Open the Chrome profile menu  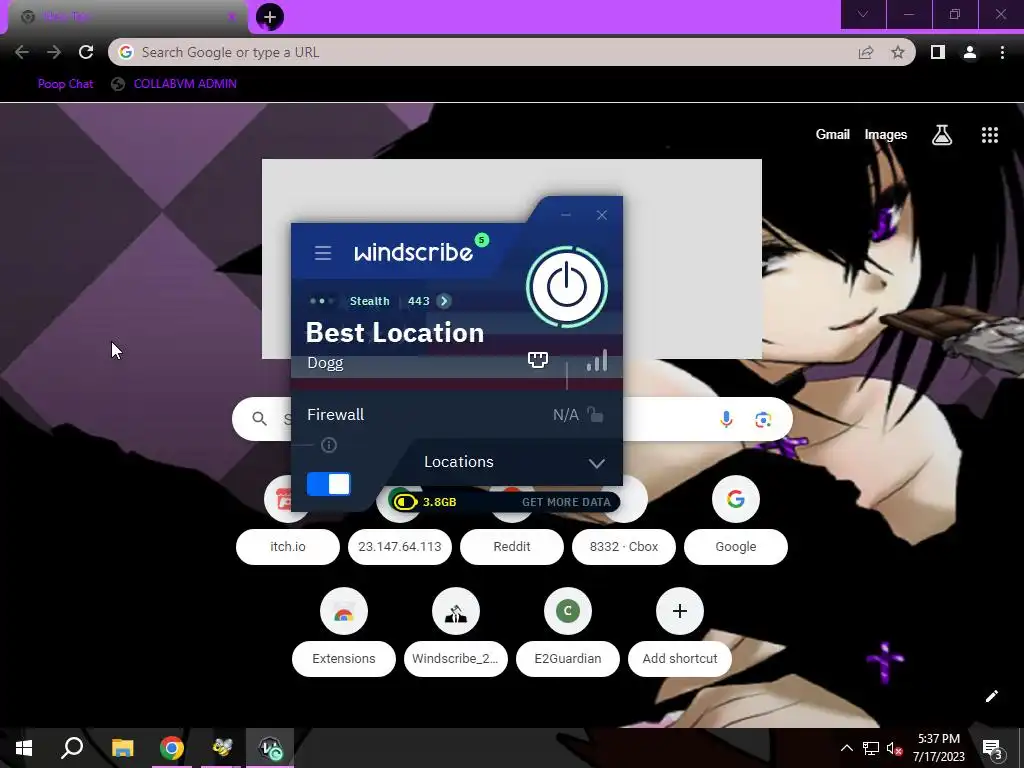(970, 52)
